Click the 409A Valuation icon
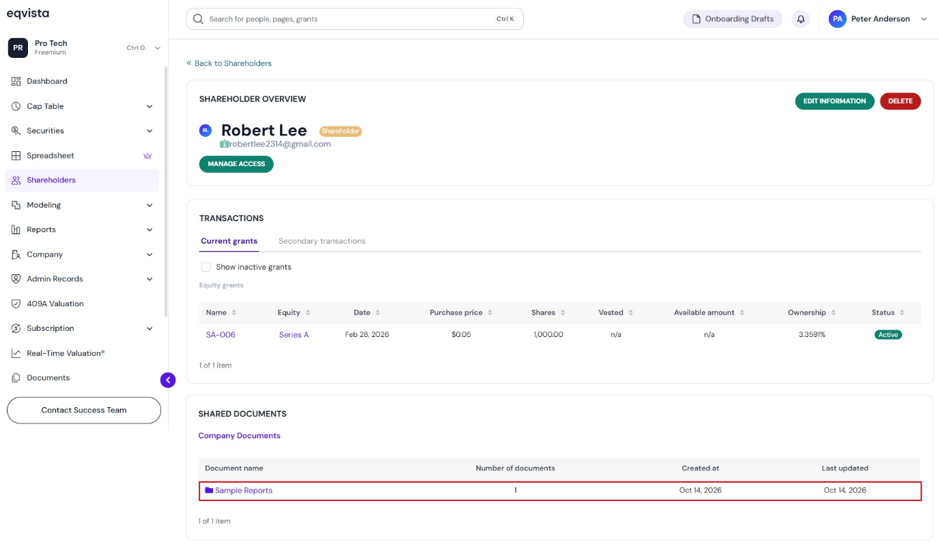Viewport: 939px width, 546px height. [16, 304]
